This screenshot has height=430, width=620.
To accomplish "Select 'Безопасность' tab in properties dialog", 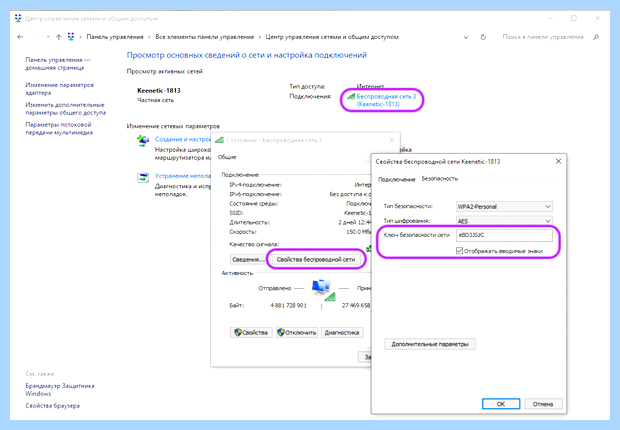I will tap(440, 179).
